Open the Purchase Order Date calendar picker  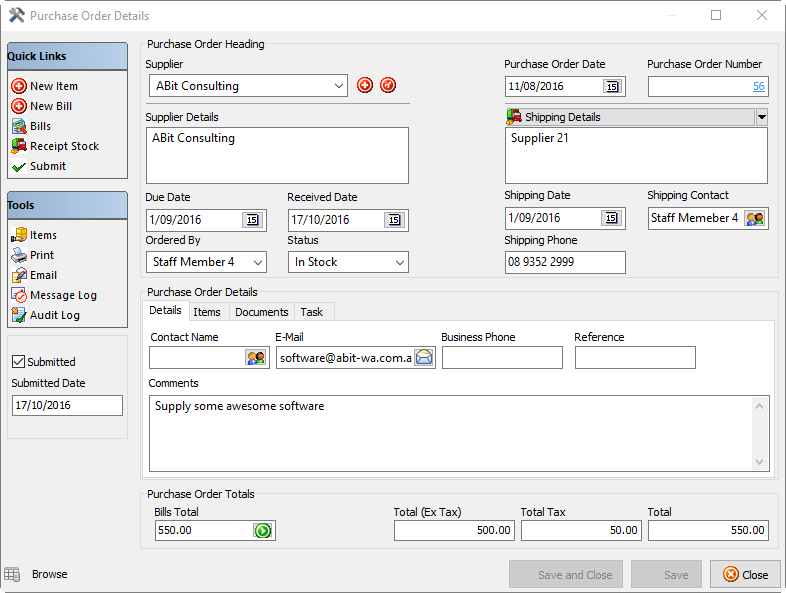click(612, 87)
